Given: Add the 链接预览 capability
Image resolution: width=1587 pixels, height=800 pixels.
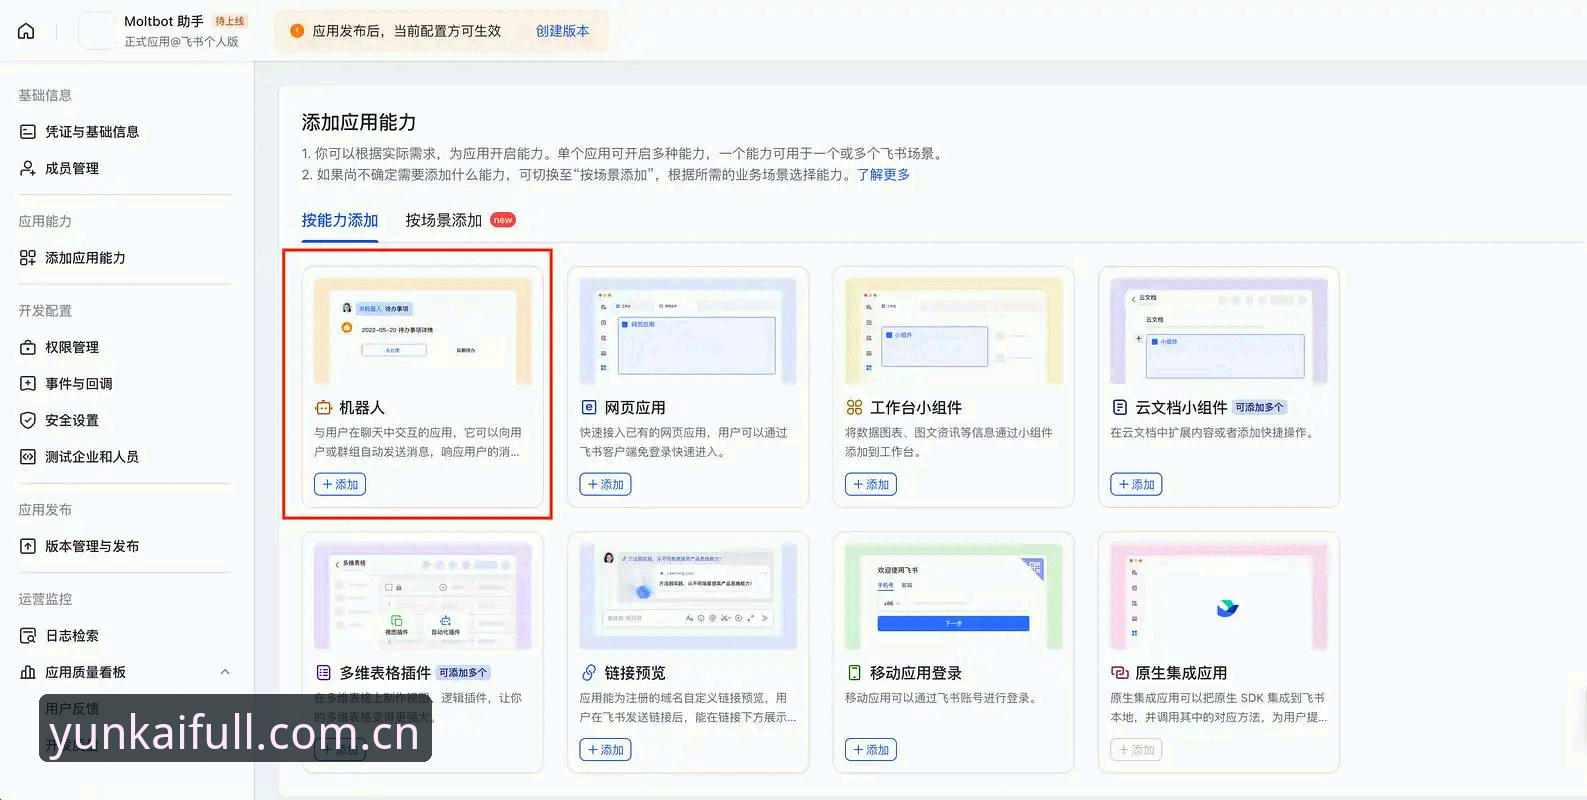Looking at the screenshot, I should pos(606,750).
